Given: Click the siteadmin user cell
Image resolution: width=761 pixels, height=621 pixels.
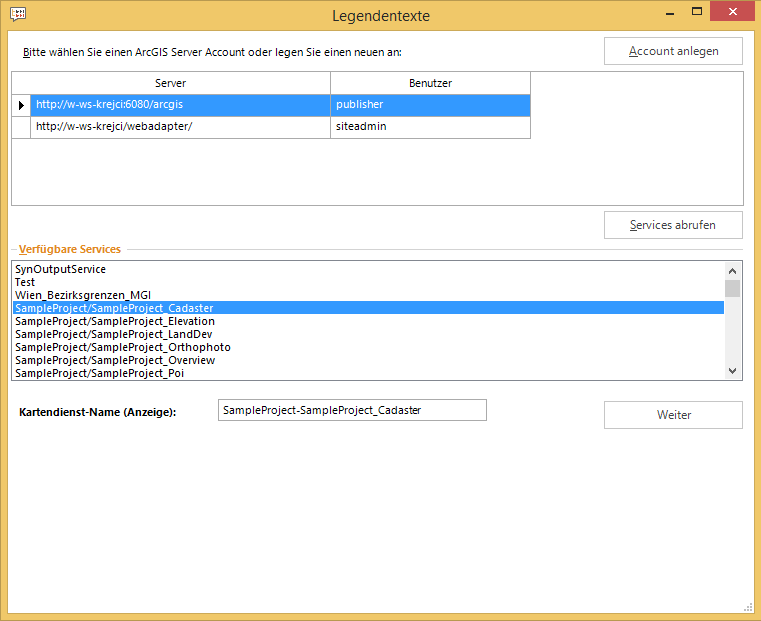Looking at the screenshot, I should 430,128.
